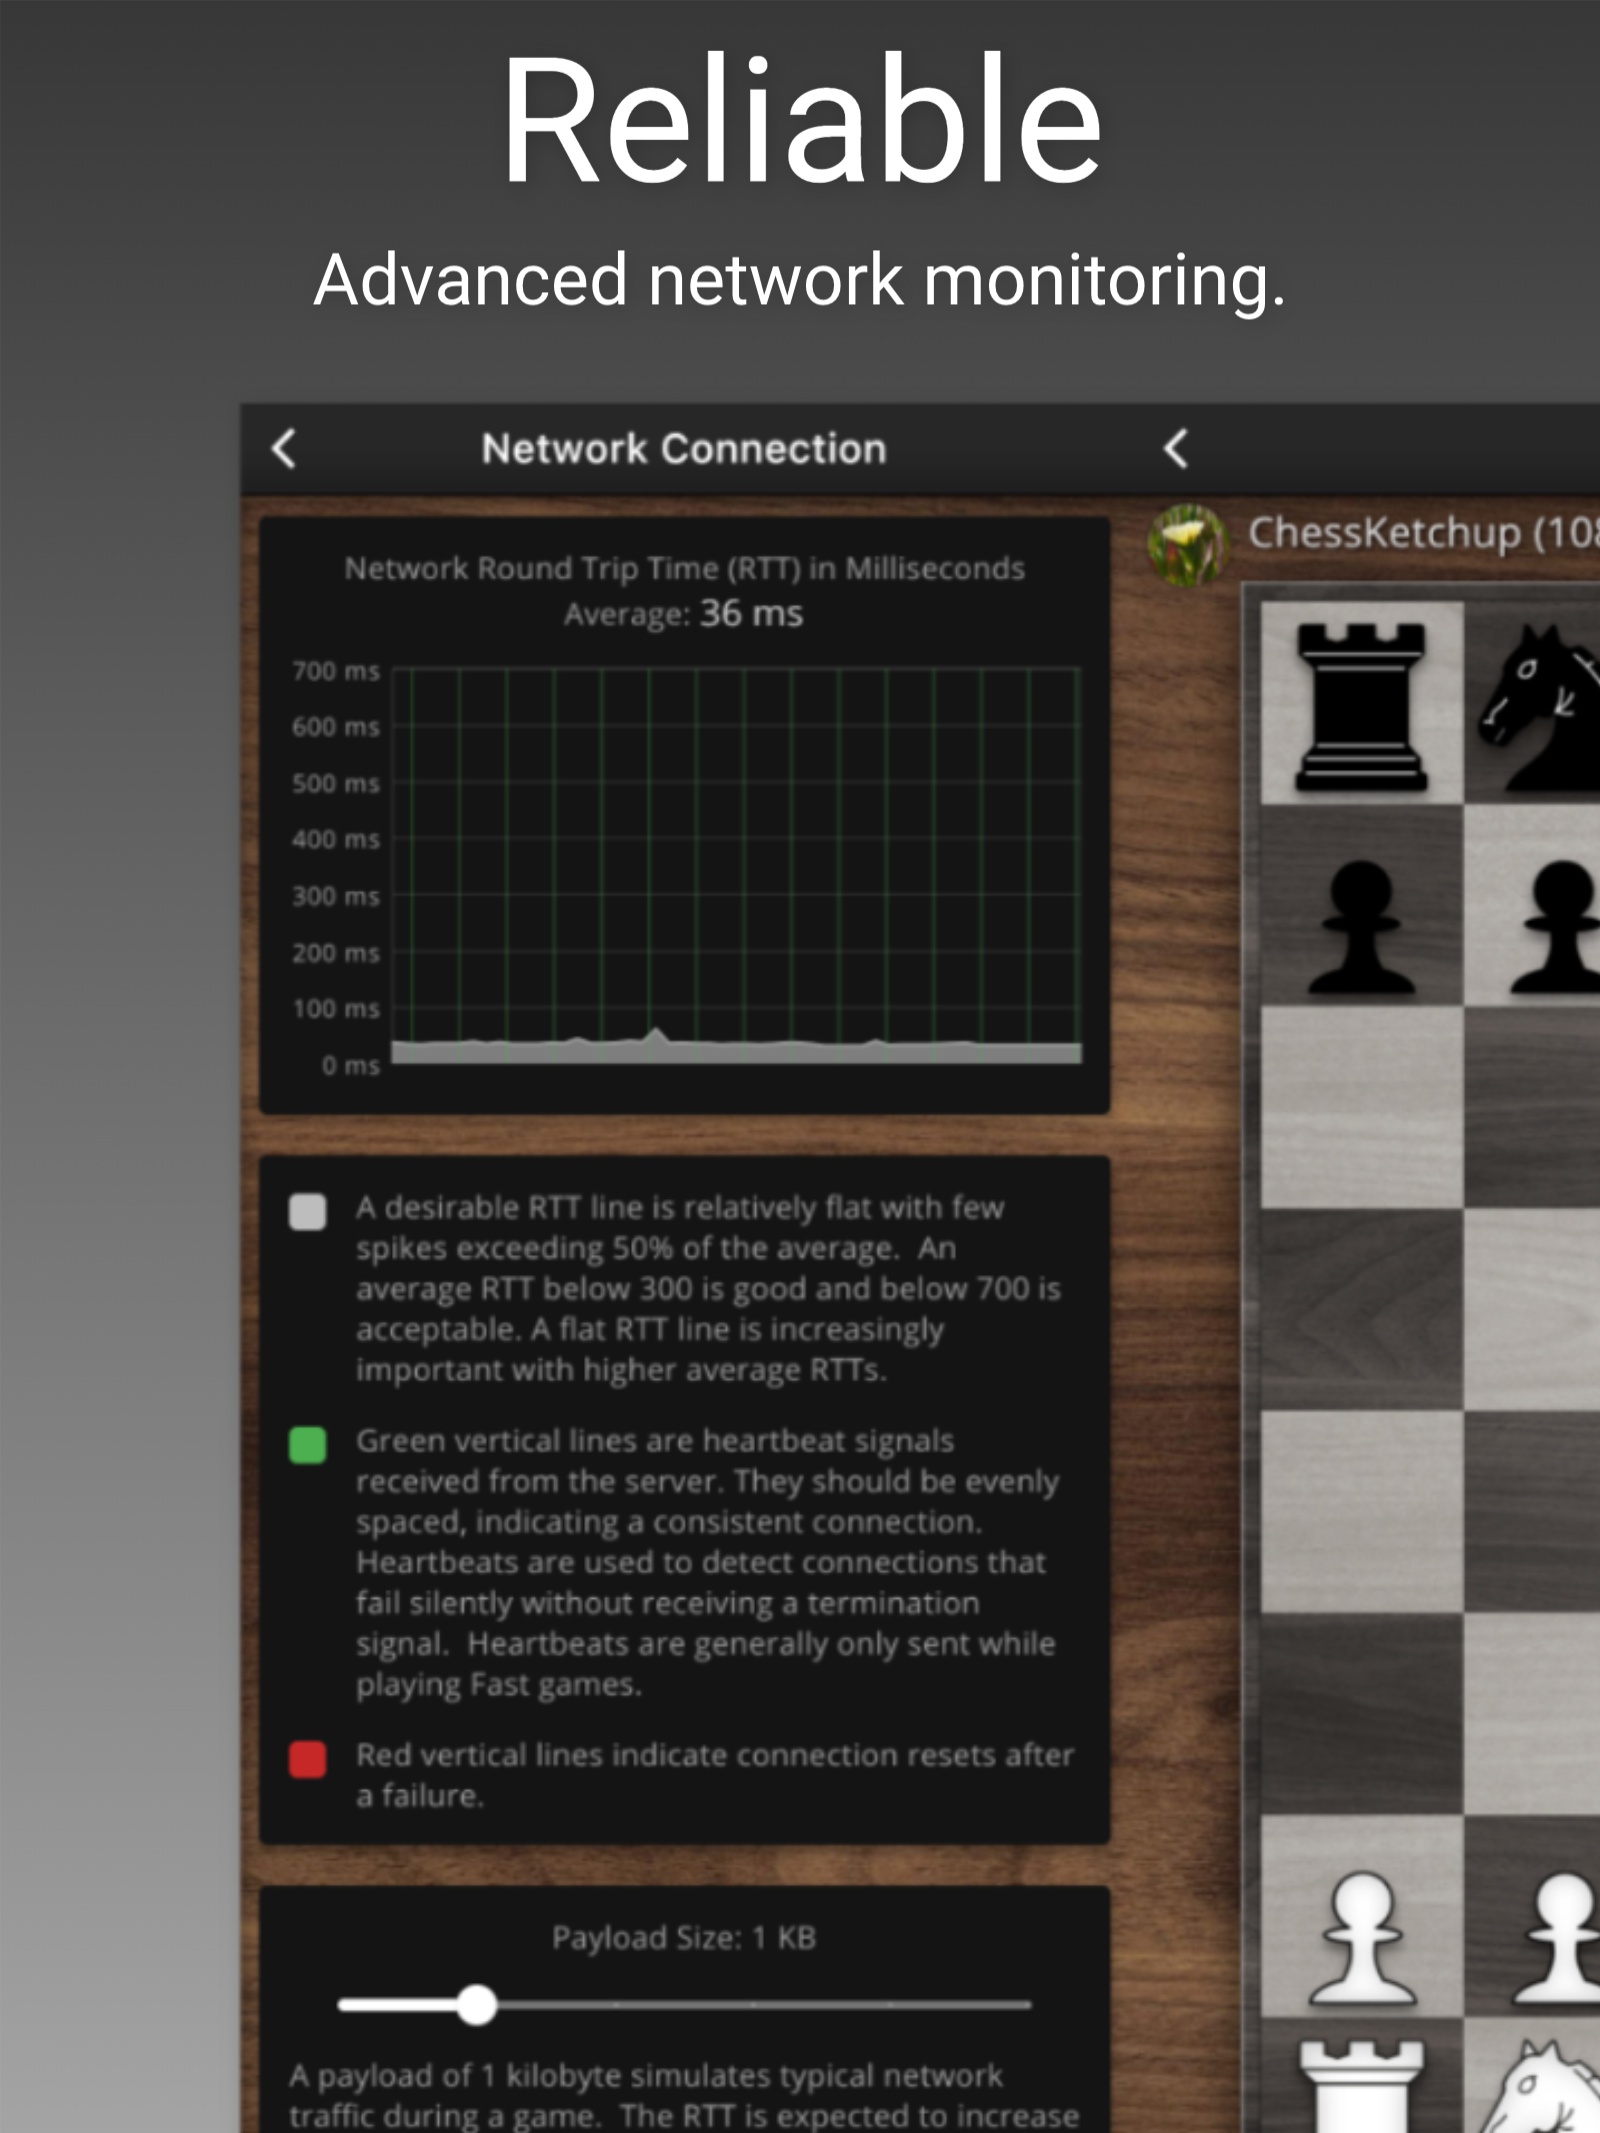Select the black knight on the top row

(1540, 706)
